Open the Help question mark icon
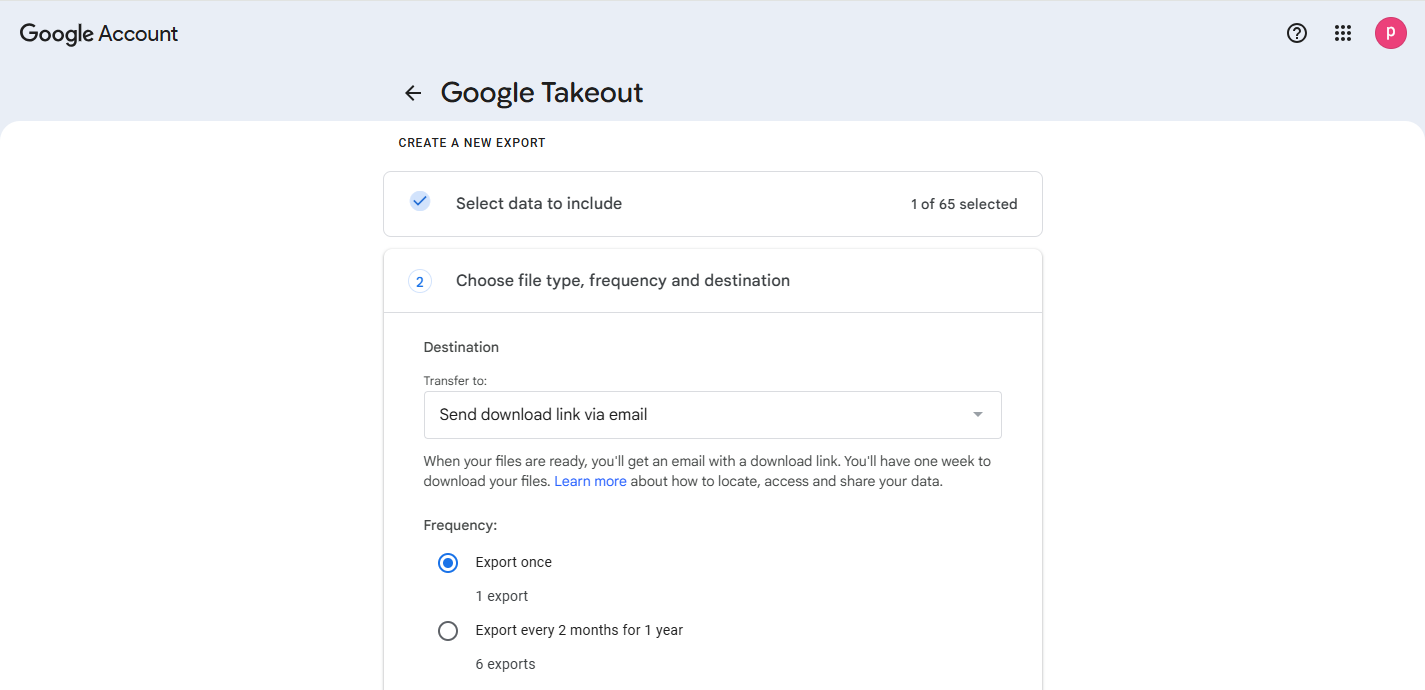1425x690 pixels. (x=1297, y=33)
